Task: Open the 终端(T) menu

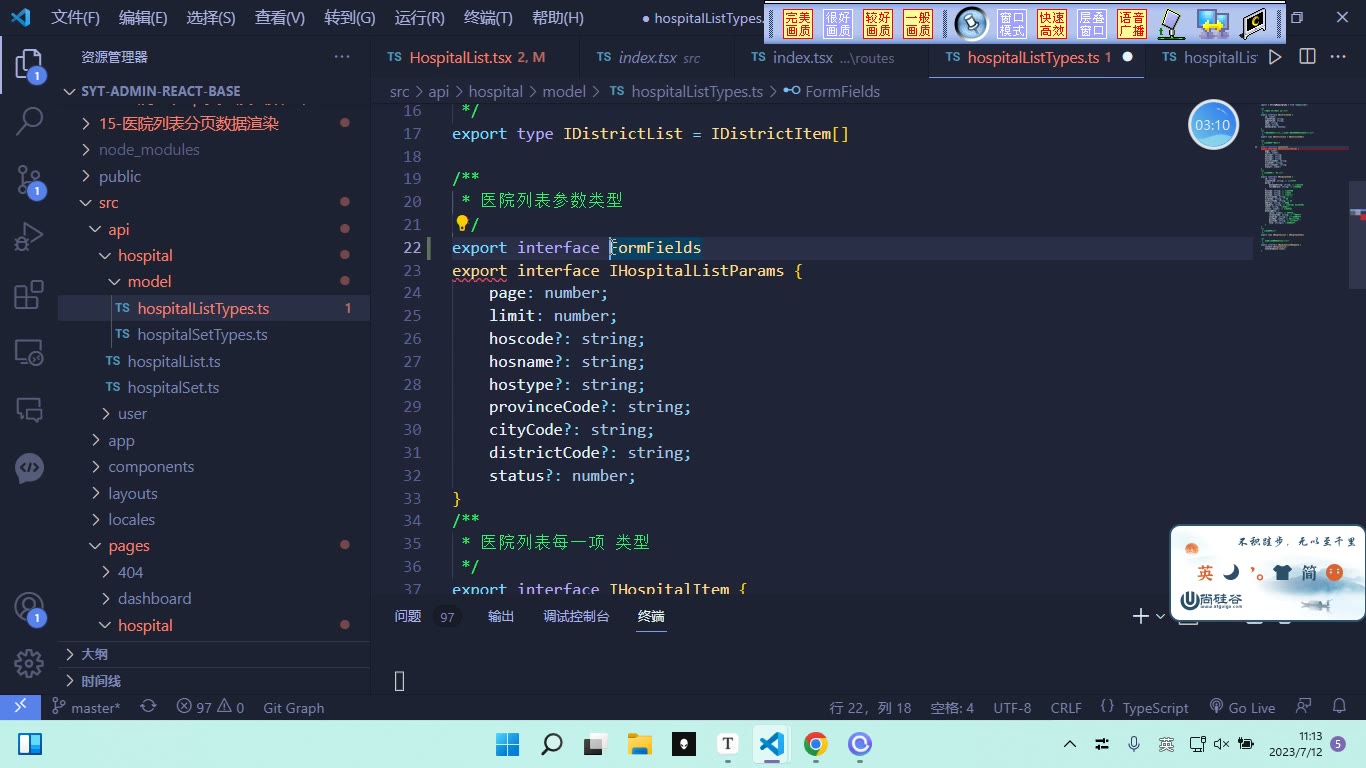Action: (x=488, y=18)
